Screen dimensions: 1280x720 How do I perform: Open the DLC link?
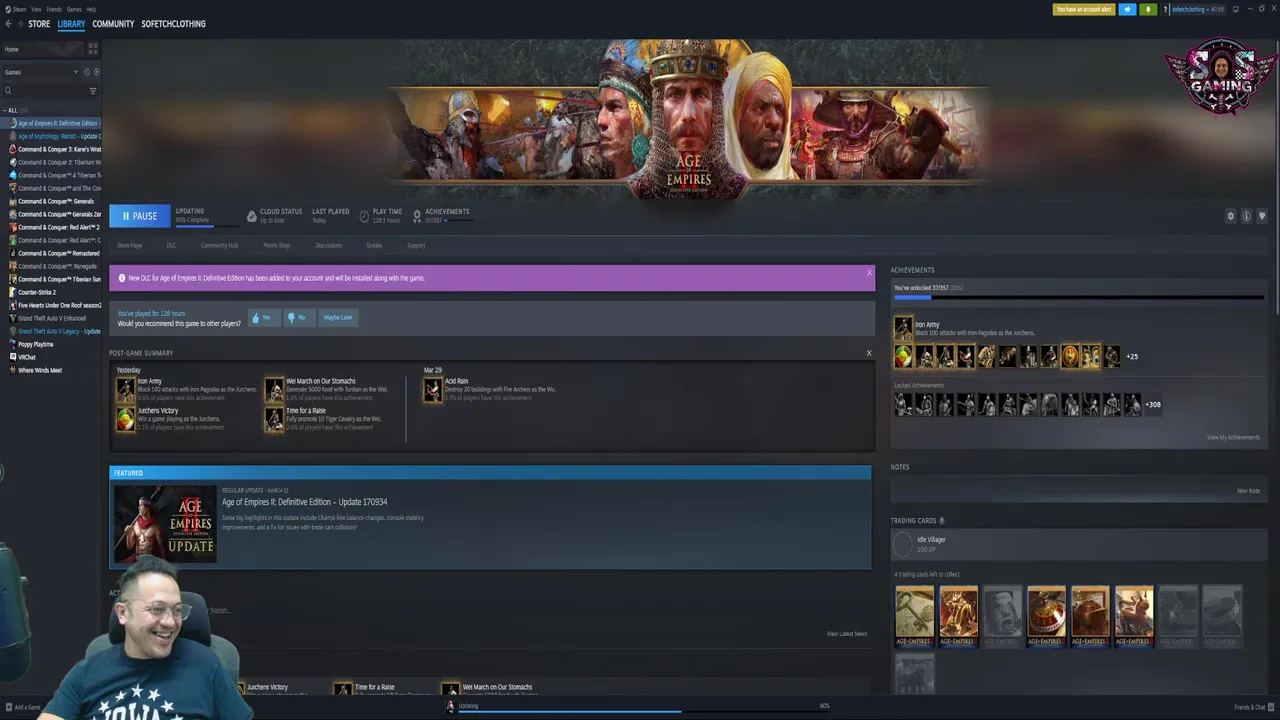(x=171, y=245)
